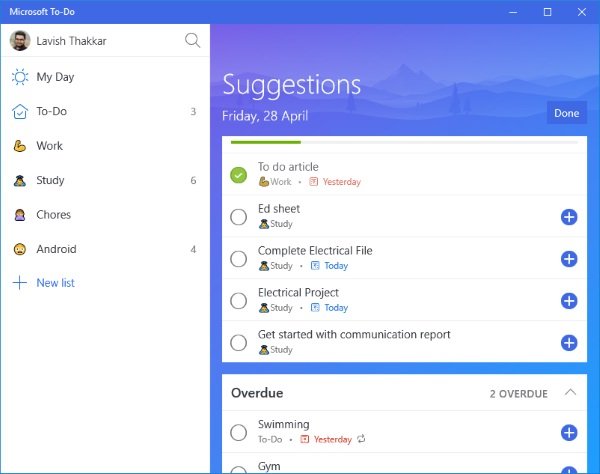The height and width of the screenshot is (474, 600).
Task: Click the My Day sun icon
Action: [20, 77]
